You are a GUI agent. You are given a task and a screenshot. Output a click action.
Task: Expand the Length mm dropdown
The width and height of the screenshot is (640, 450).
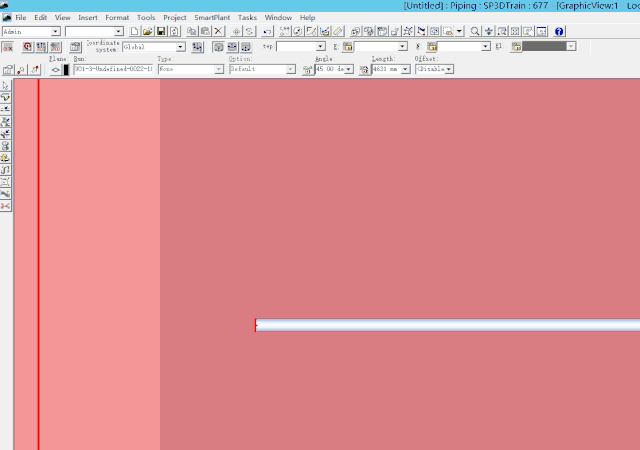[405, 69]
